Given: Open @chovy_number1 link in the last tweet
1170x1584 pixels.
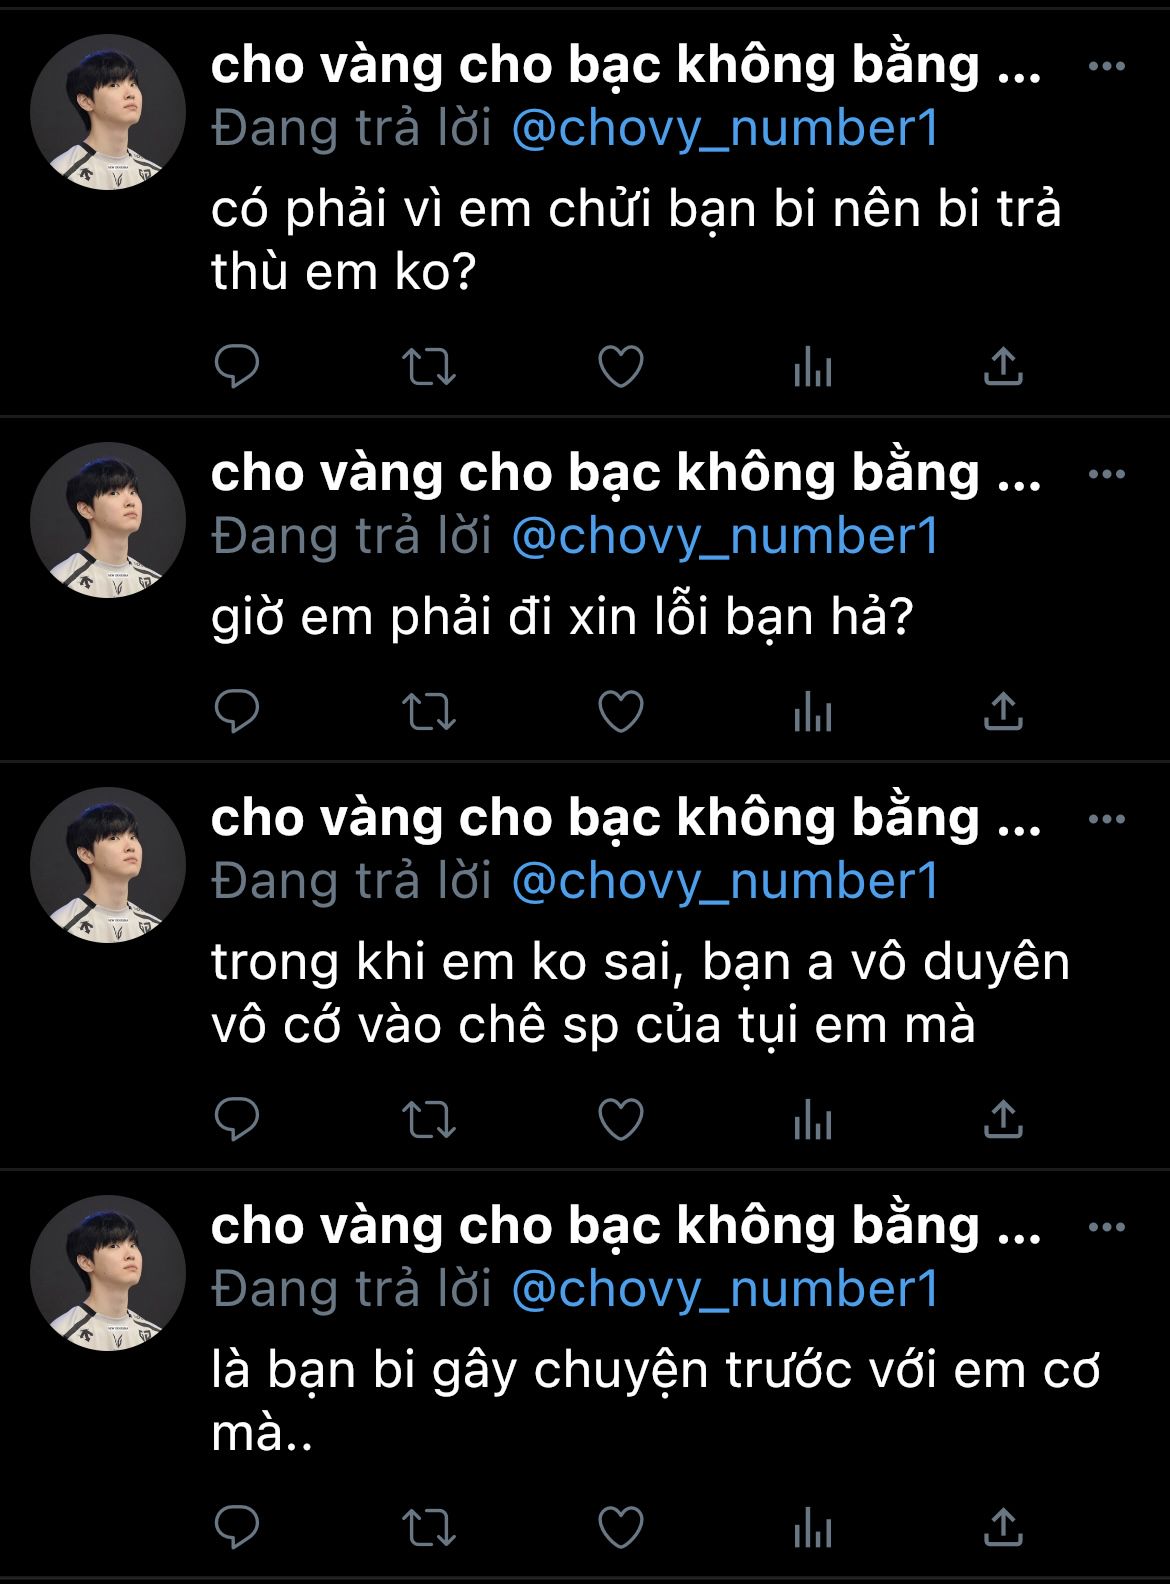Looking at the screenshot, I should click(726, 1289).
